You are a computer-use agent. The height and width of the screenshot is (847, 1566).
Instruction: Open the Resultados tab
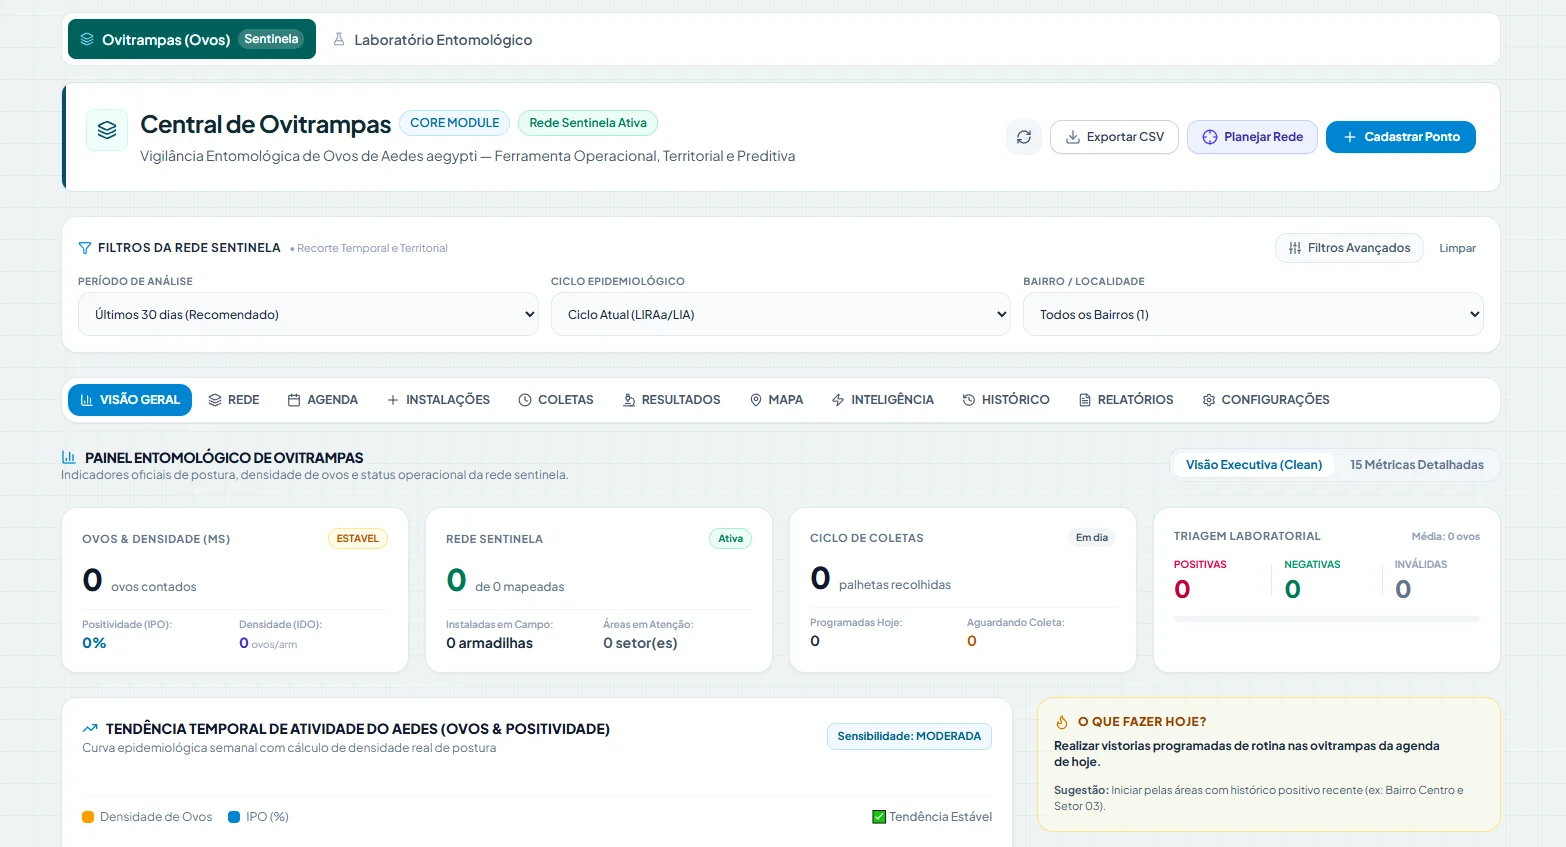tap(671, 400)
